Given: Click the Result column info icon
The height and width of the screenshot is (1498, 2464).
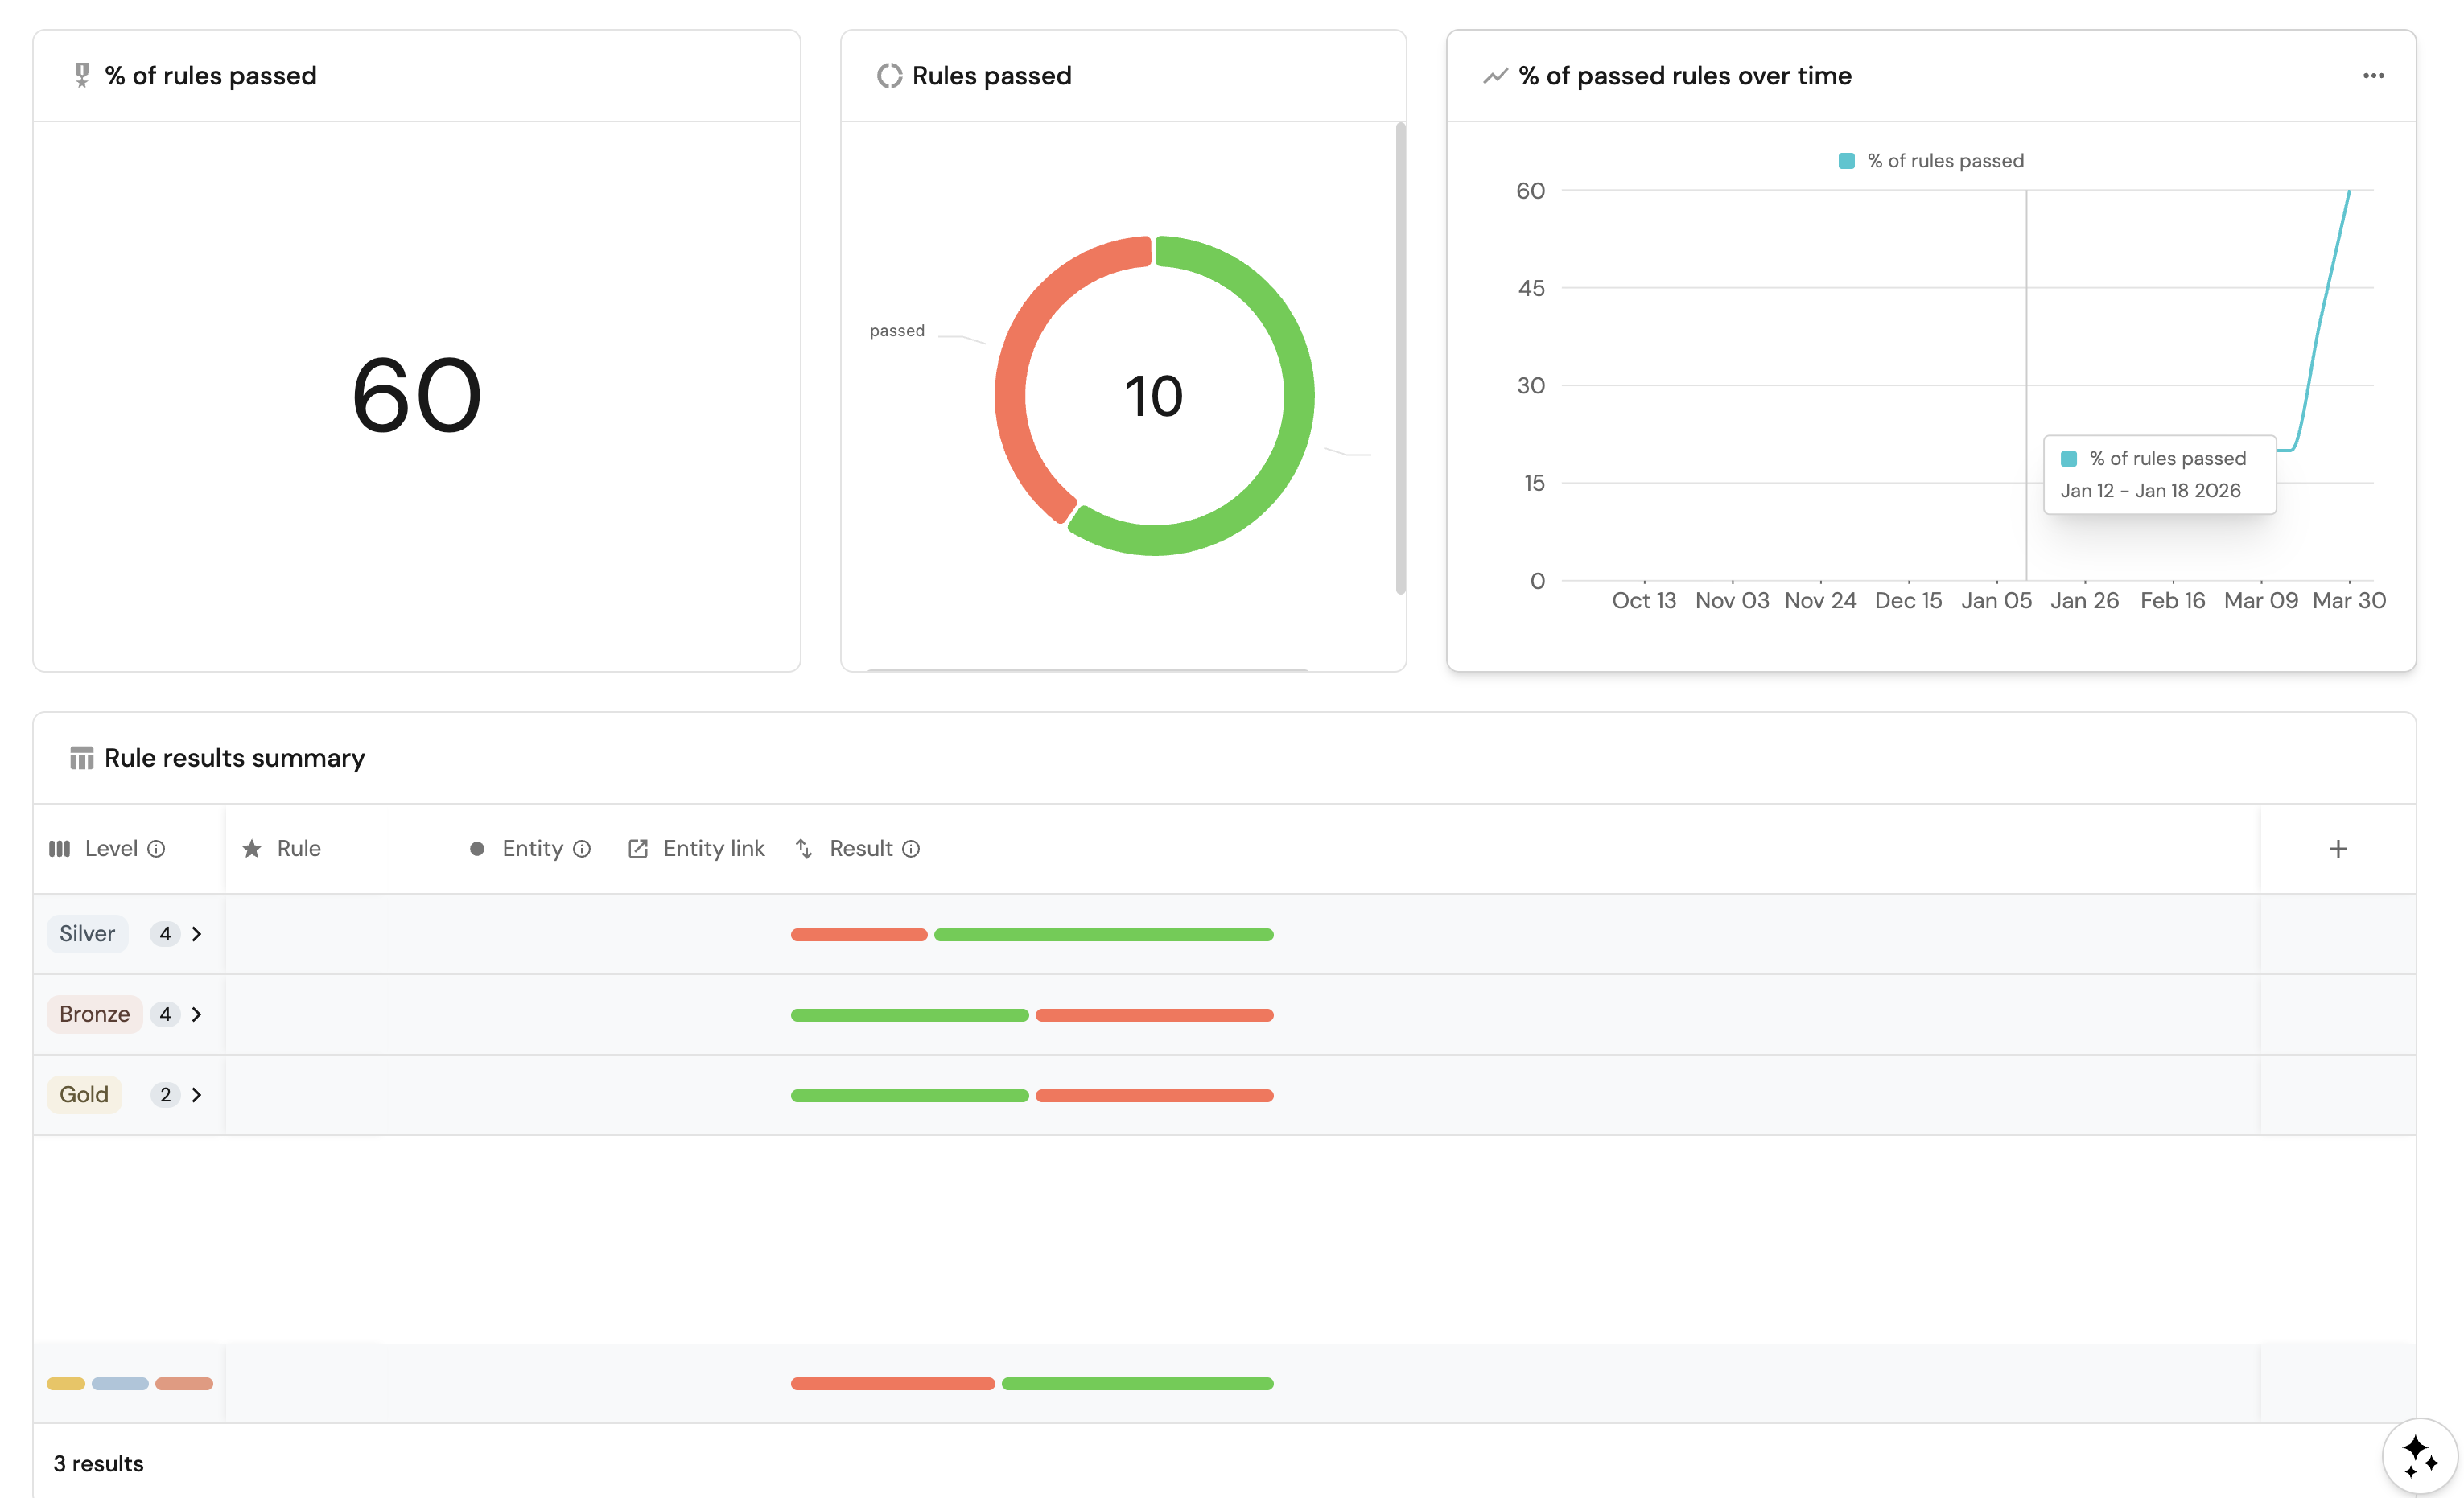Looking at the screenshot, I should [x=911, y=849].
